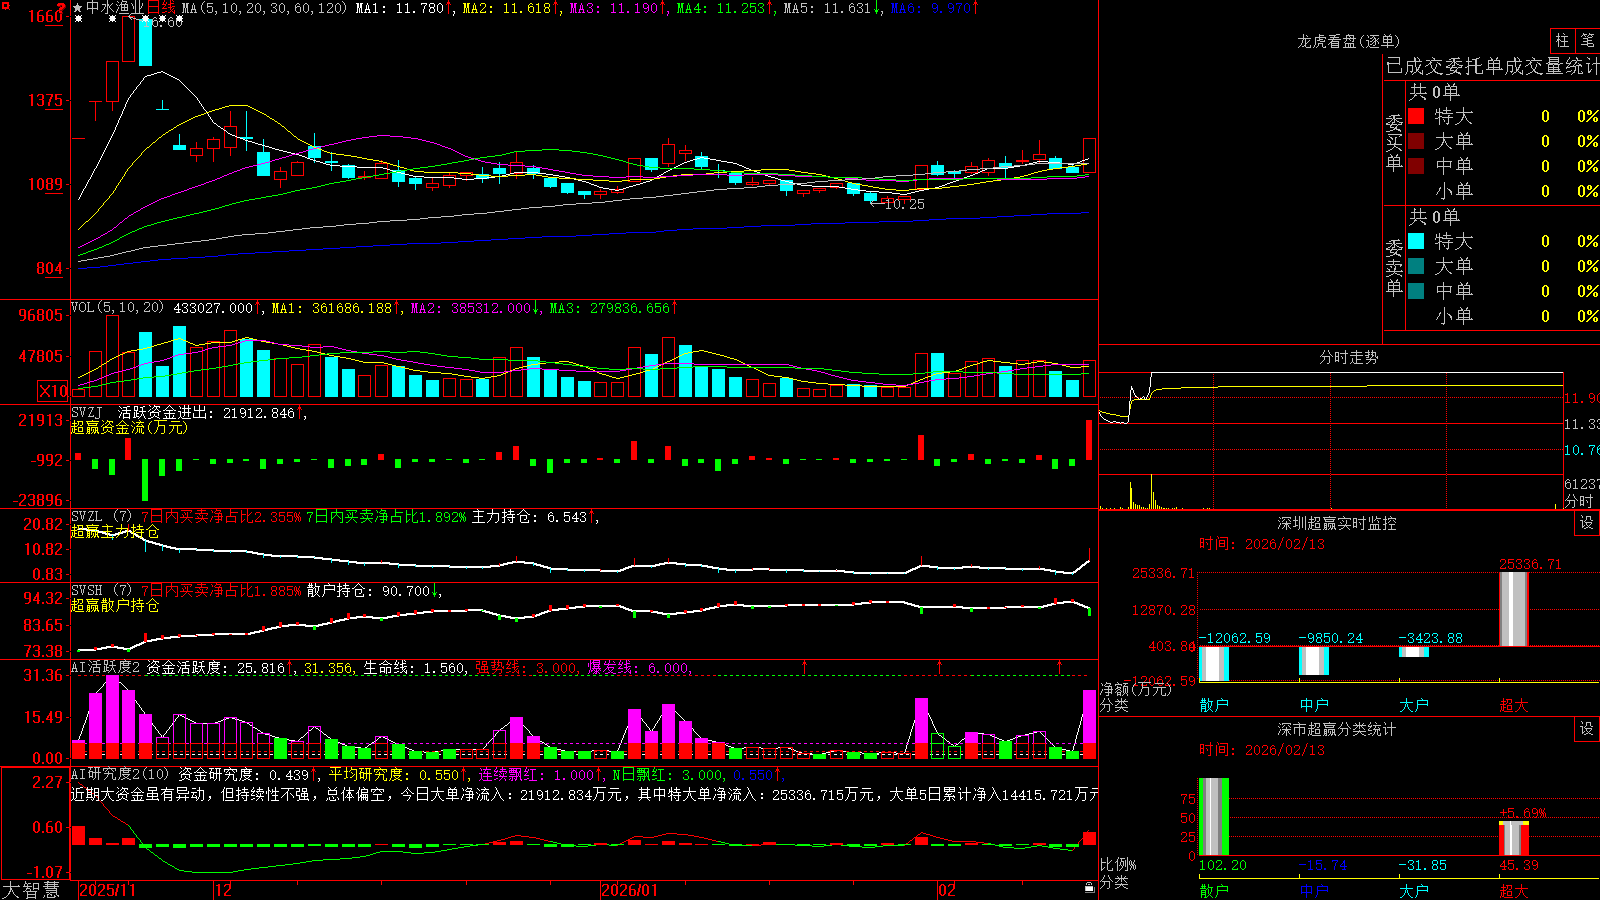The width and height of the screenshot is (1600, 900).
Task: Click red 特大 buy order color swatch
Action: pos(1416,116)
